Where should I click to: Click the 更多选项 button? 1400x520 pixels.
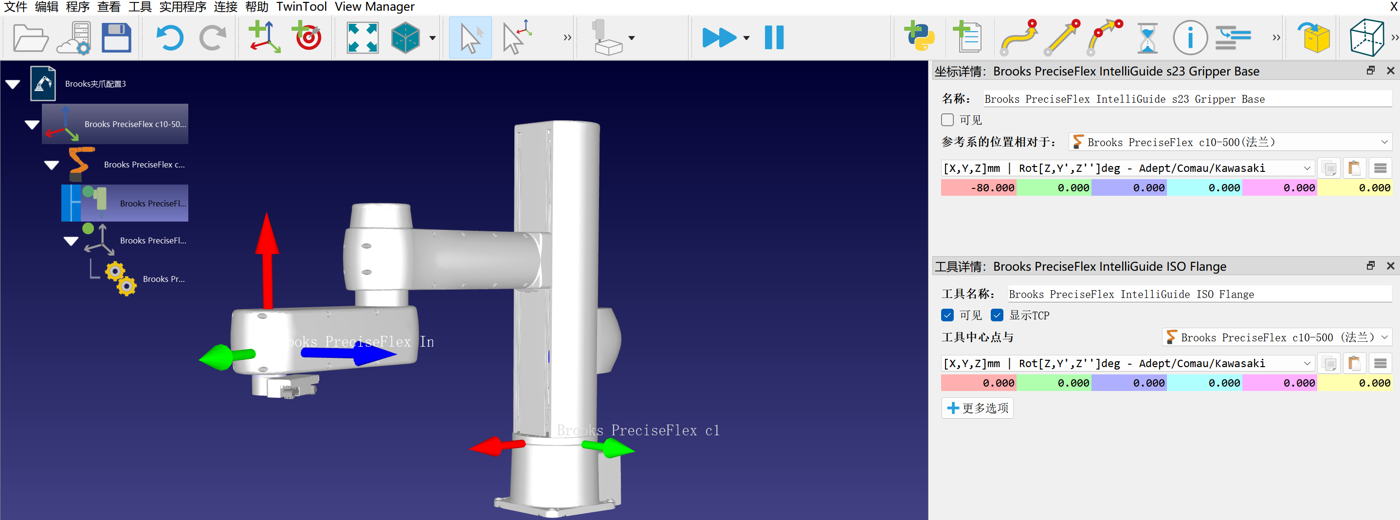[x=977, y=408]
